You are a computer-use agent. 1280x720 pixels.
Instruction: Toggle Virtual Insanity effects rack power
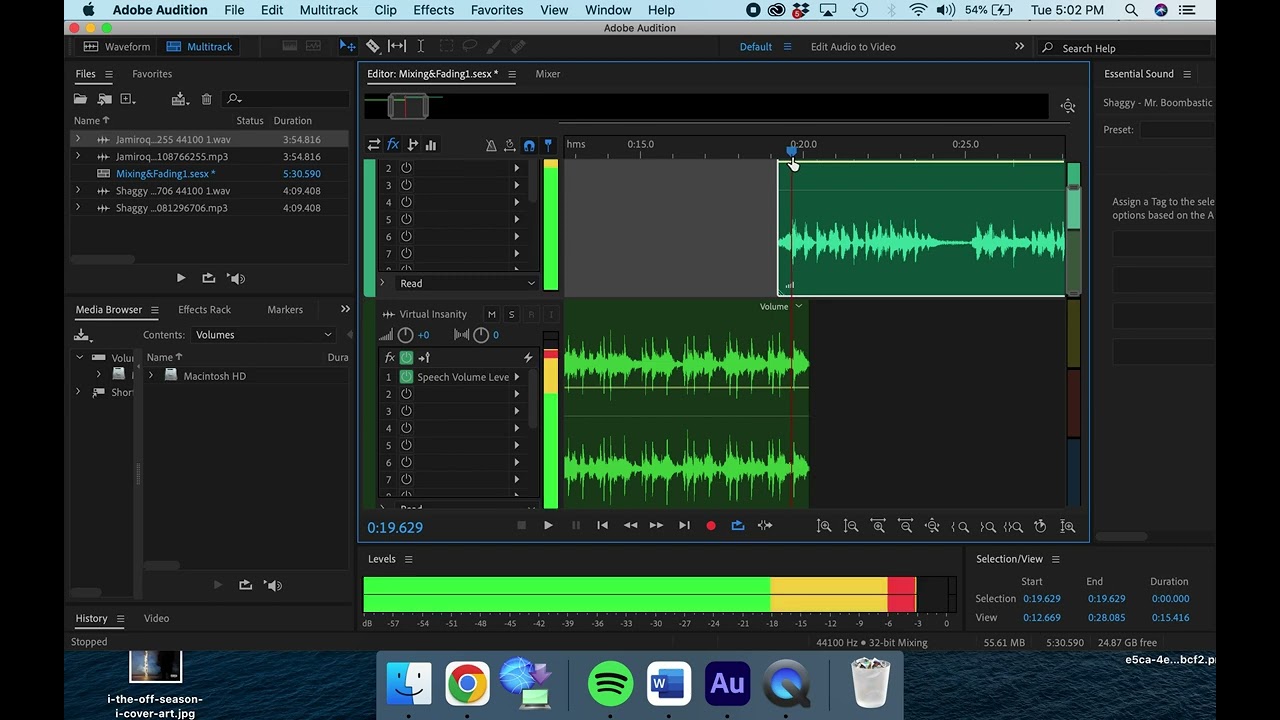click(406, 357)
